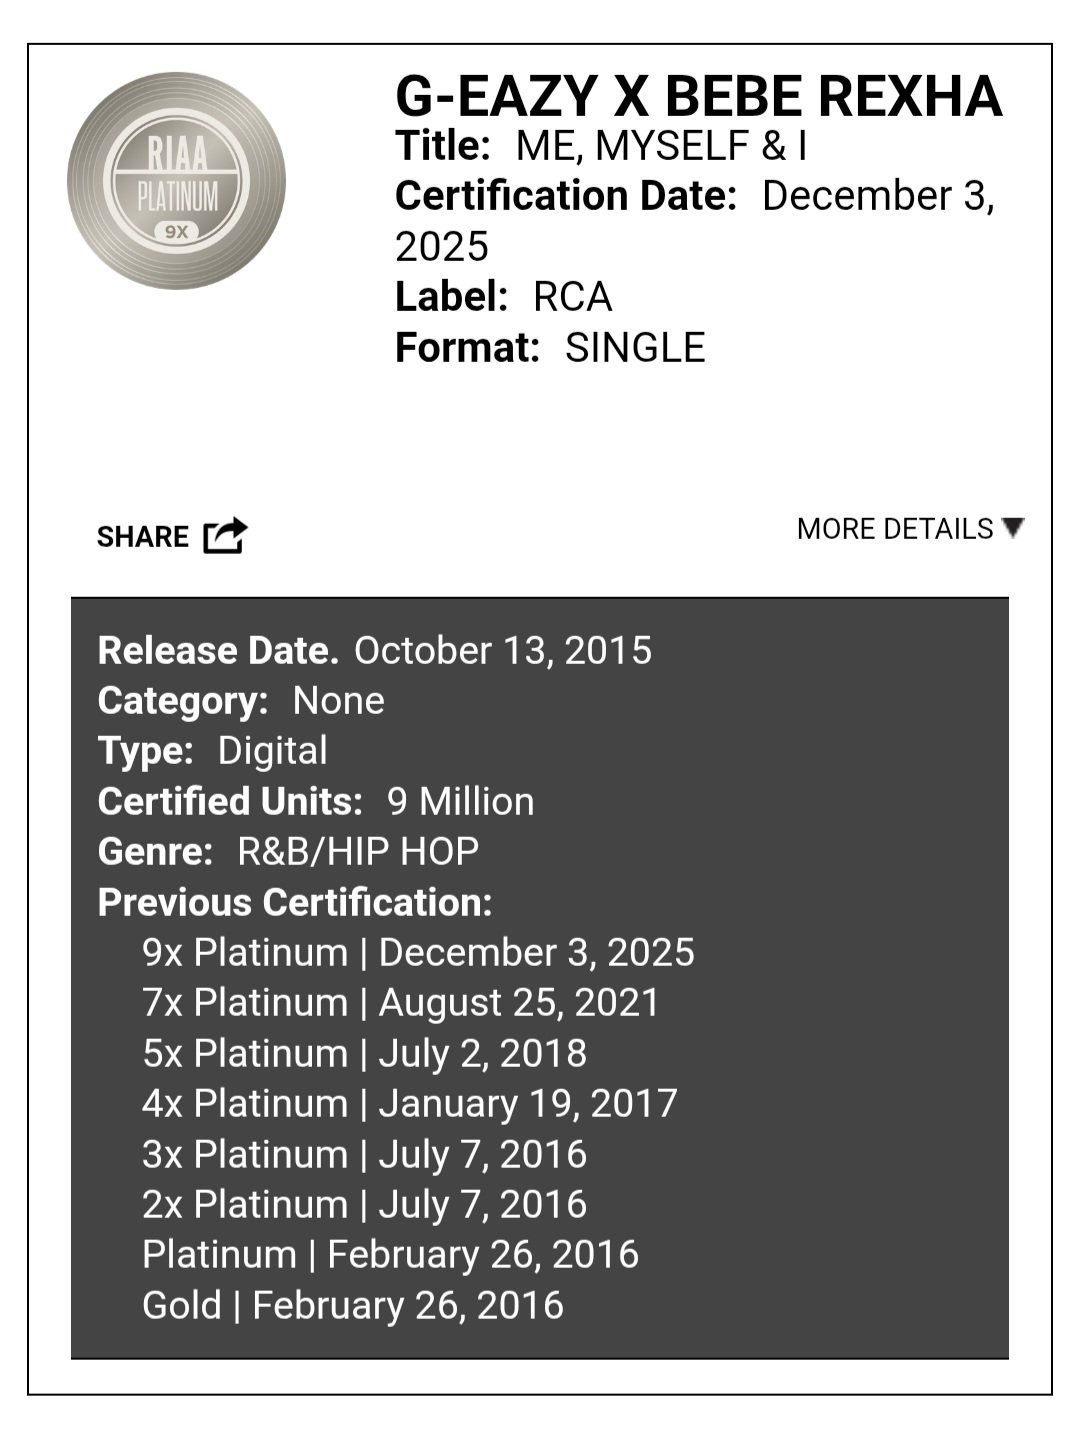This screenshot has width=1080, height=1439.
Task: Click the 9 Million certified units value
Action: pyautogui.click(x=460, y=801)
